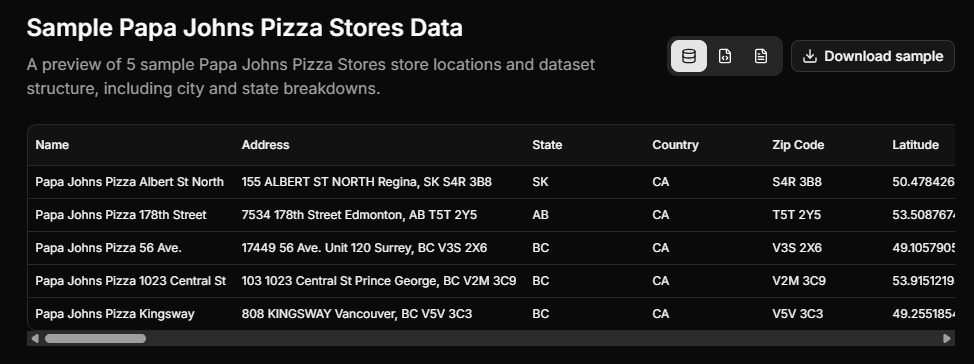Screen dimensions: 974x364
Task: Switch to the code file view icon
Action: [725, 56]
